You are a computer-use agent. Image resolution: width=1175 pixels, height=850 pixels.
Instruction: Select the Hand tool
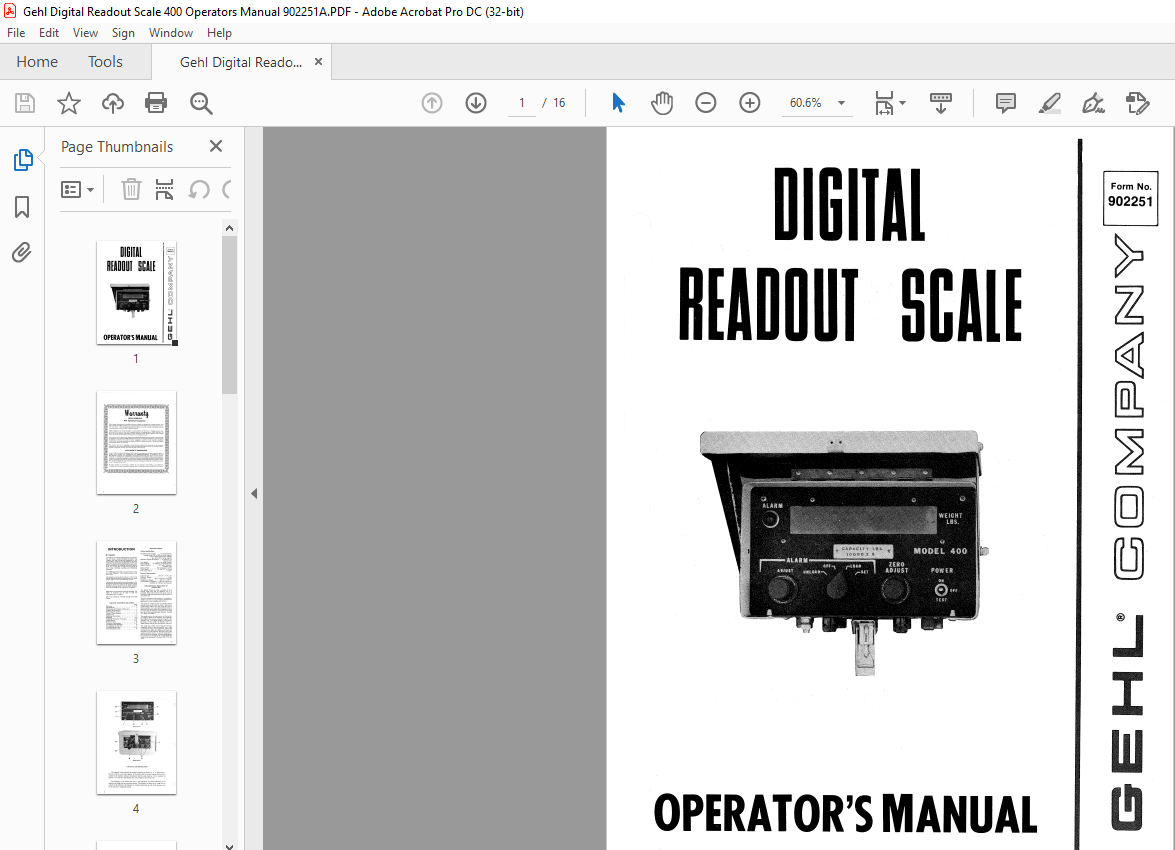pos(662,103)
